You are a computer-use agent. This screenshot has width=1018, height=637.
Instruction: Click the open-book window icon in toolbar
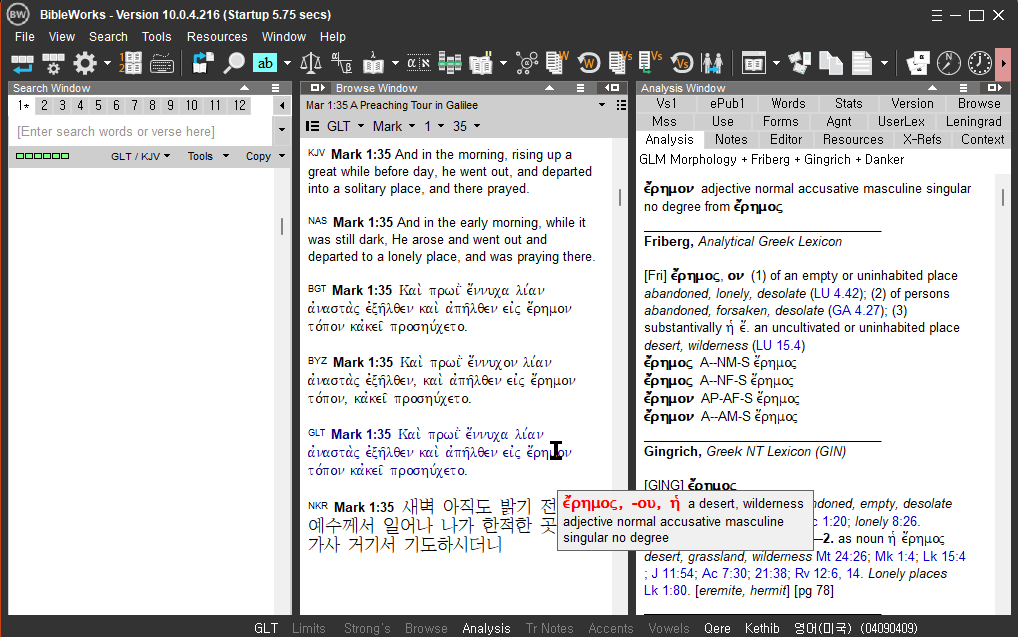pyautogui.click(x=754, y=63)
